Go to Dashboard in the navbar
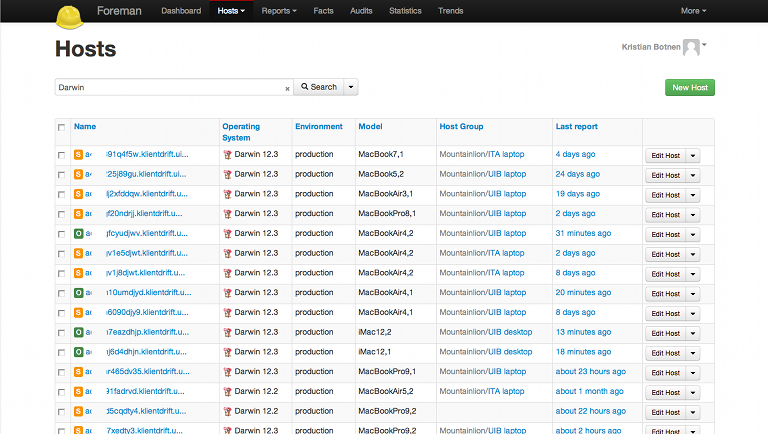 [181, 11]
